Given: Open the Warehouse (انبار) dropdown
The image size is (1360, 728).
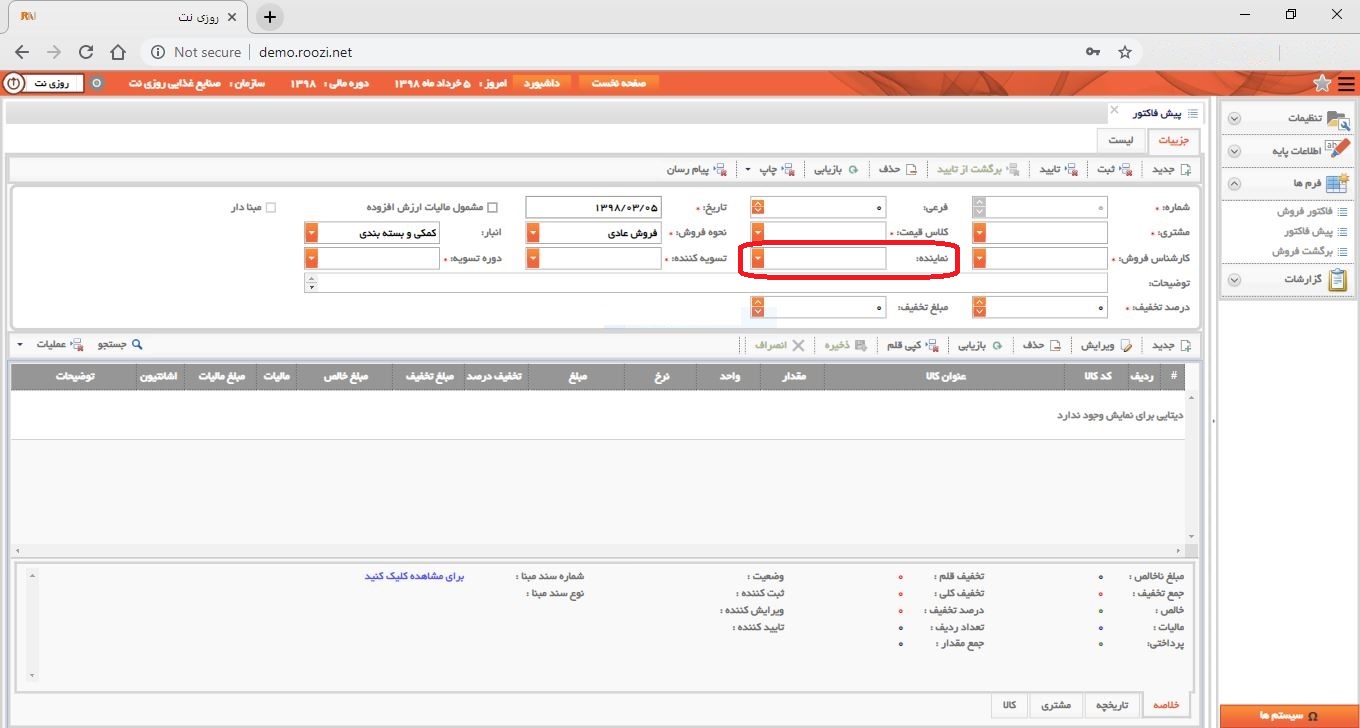Looking at the screenshot, I should coord(311,233).
